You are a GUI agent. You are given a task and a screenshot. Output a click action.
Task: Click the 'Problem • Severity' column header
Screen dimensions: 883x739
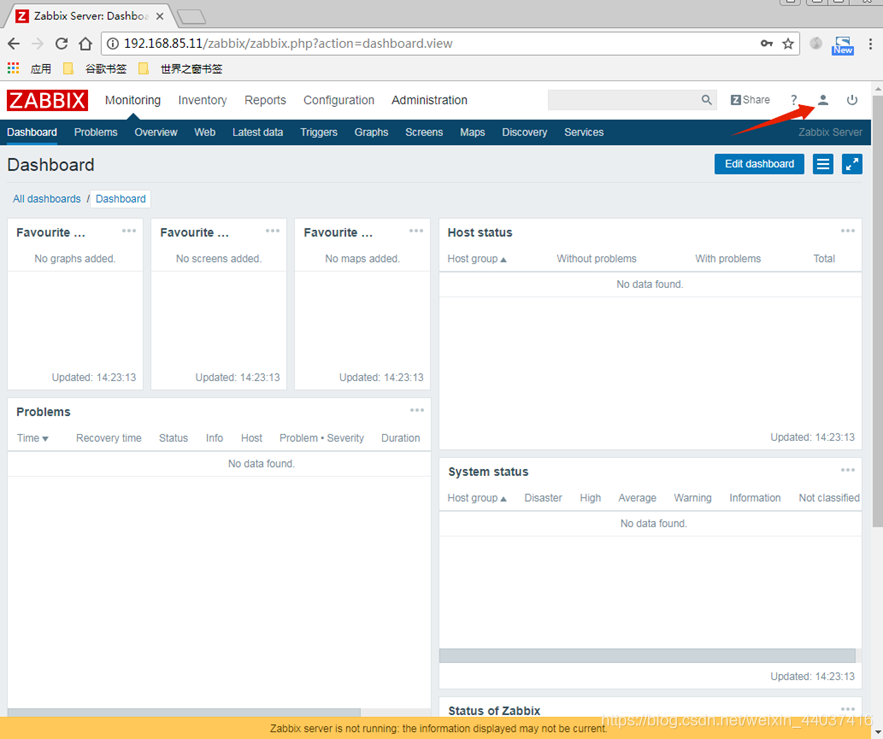[322, 438]
